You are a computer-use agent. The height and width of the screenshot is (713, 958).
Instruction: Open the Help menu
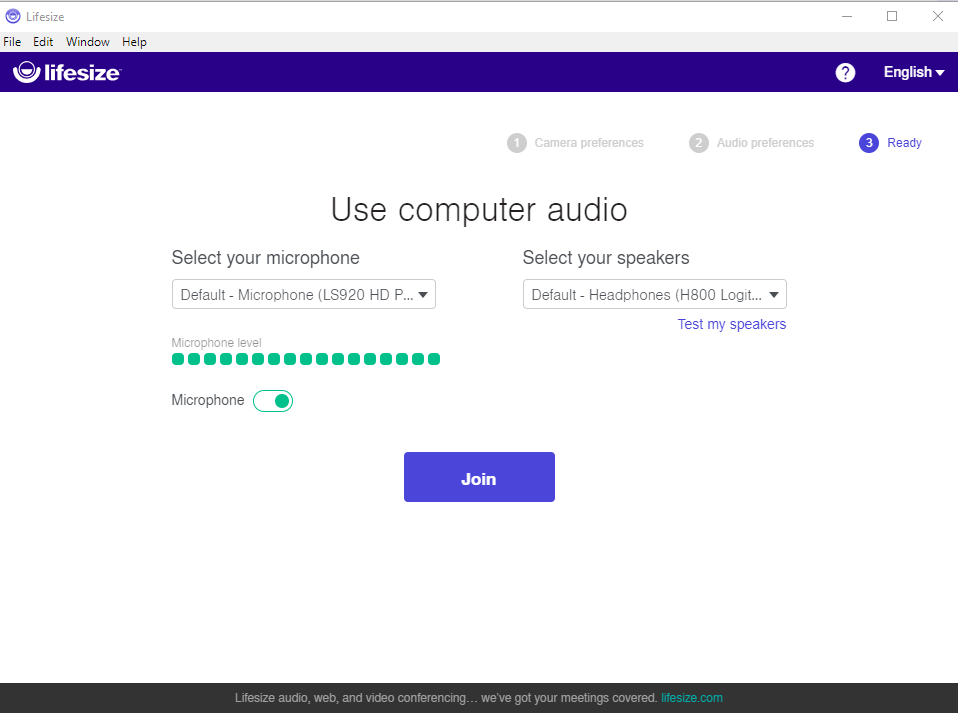click(x=134, y=41)
